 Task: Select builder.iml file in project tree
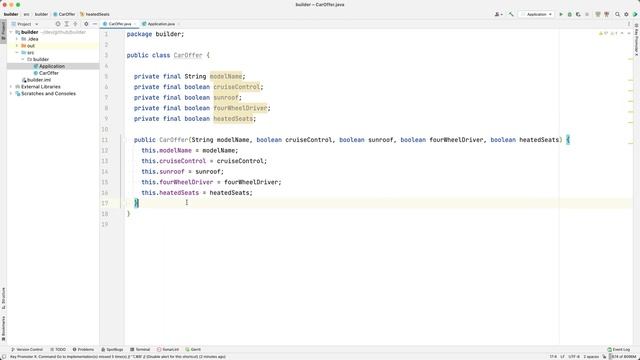(x=39, y=80)
